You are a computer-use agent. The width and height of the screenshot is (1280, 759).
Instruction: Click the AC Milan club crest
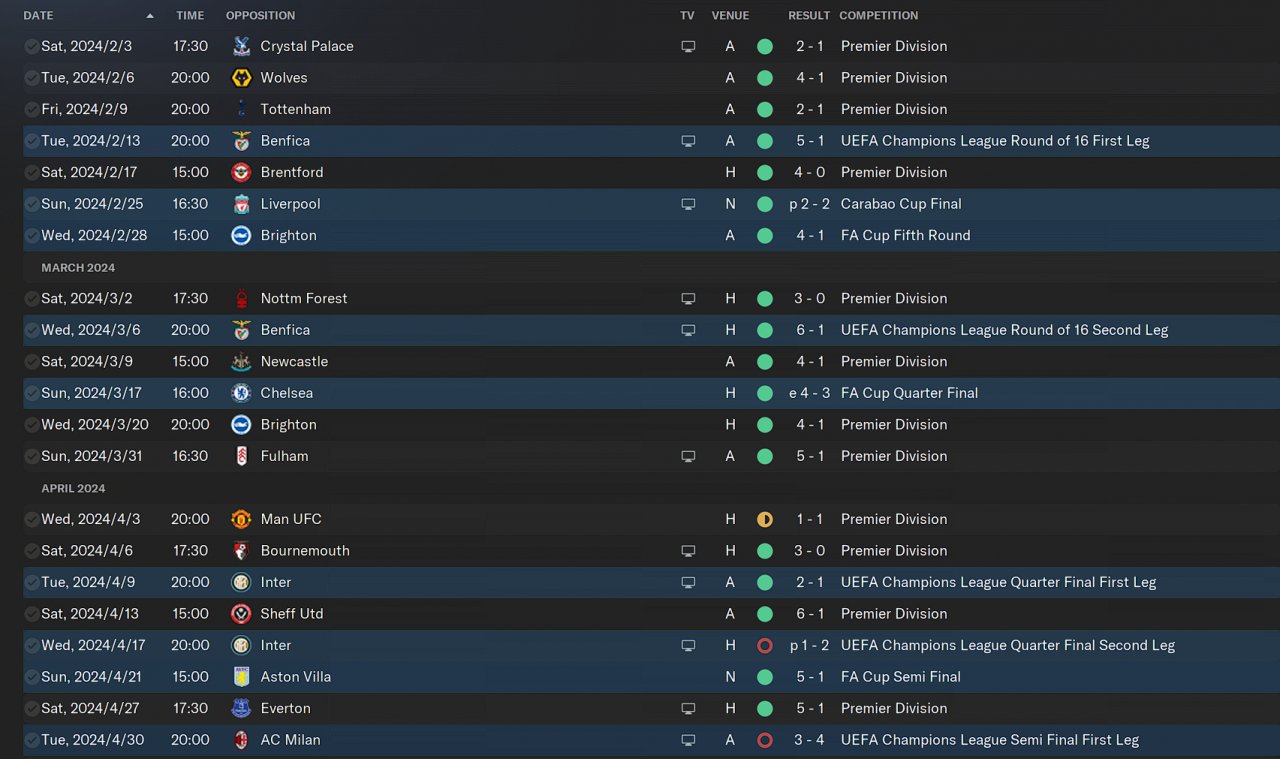click(x=241, y=740)
